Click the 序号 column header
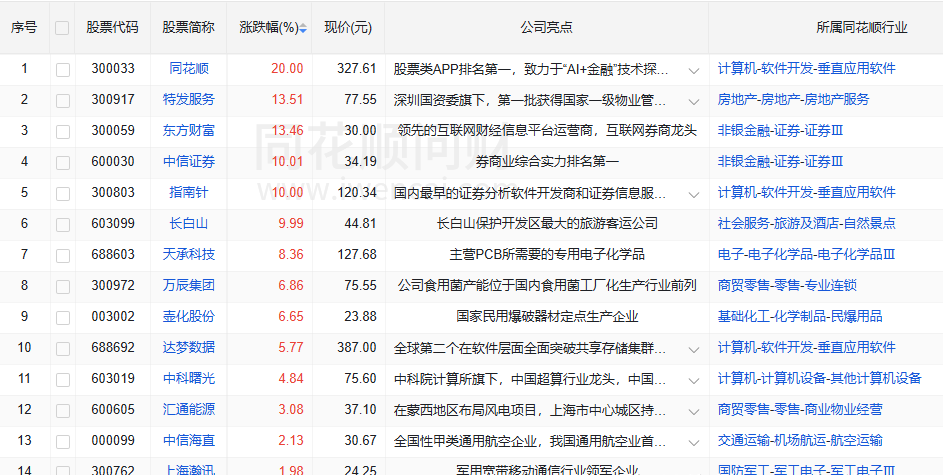The width and height of the screenshot is (943, 475). coord(24,28)
